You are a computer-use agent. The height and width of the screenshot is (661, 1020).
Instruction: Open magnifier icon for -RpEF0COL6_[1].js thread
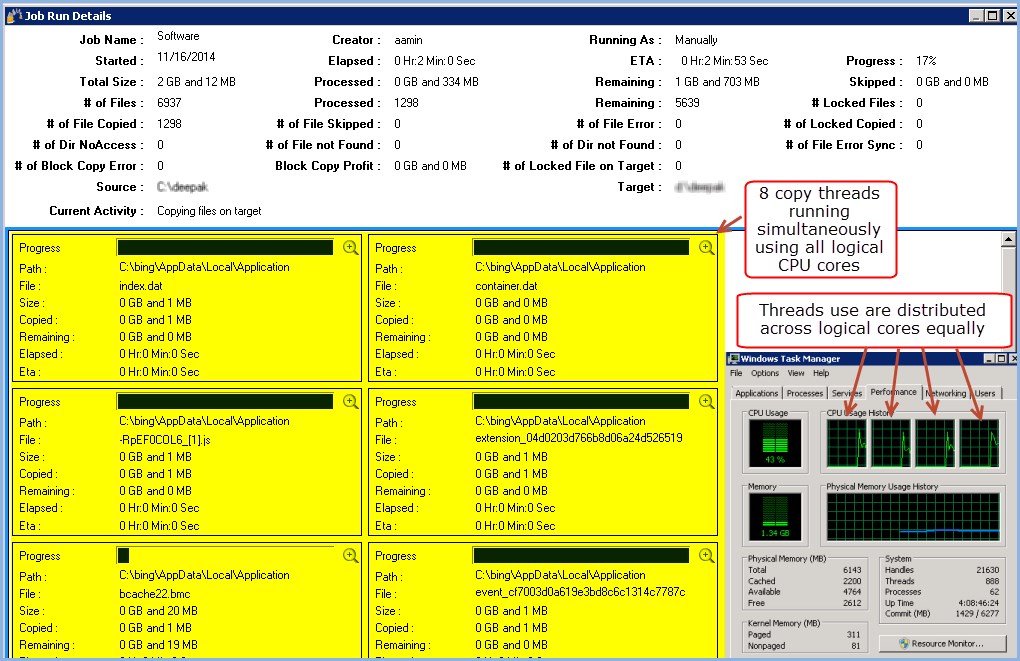[x=351, y=402]
